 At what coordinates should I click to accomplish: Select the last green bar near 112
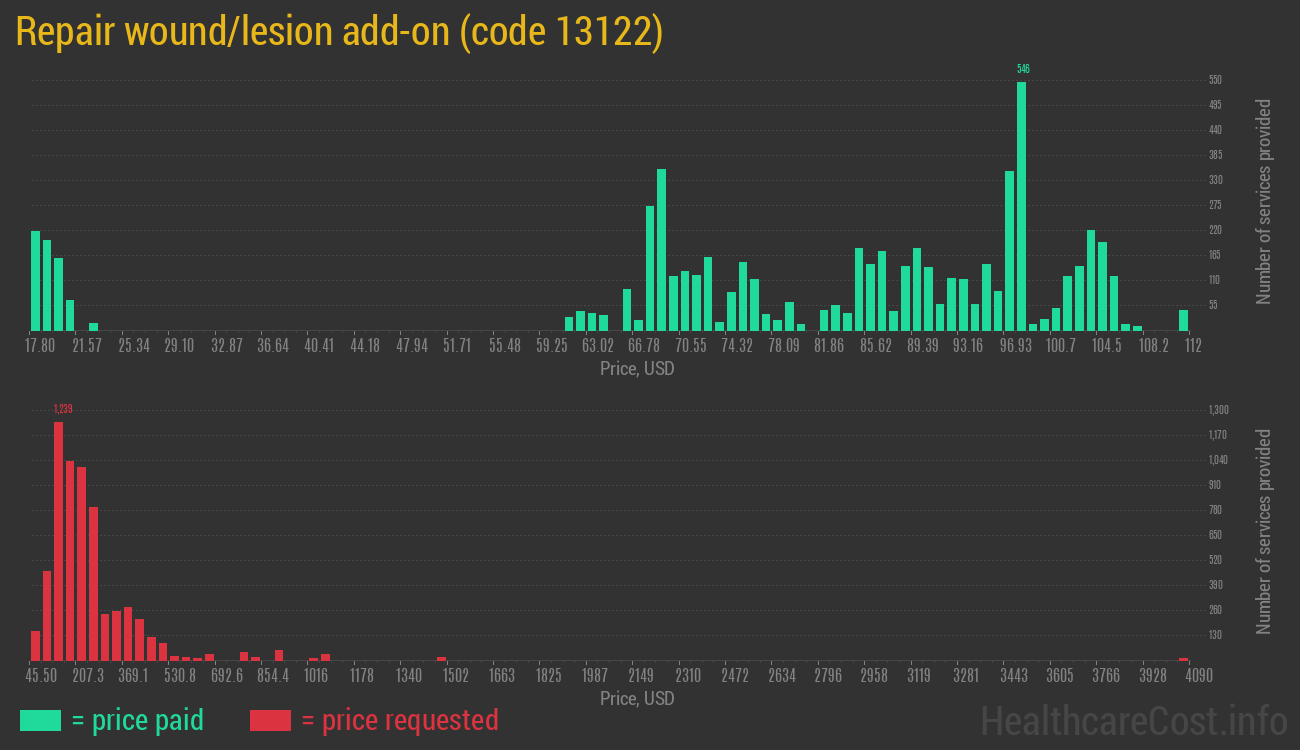(1183, 320)
